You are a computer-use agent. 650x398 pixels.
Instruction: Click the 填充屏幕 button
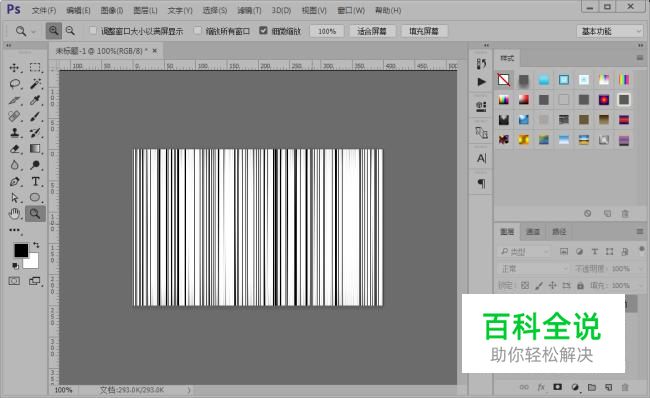tap(424, 31)
